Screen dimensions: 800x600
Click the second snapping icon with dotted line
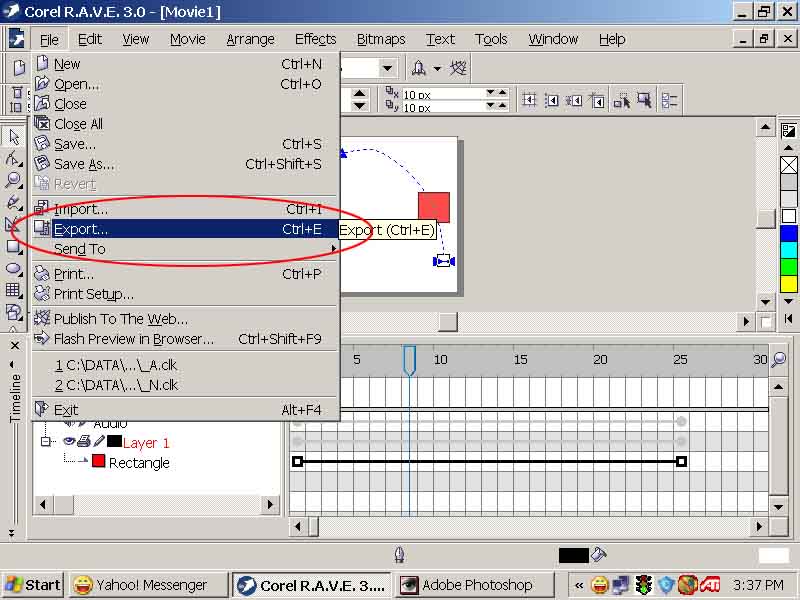pyautogui.click(x=552, y=100)
